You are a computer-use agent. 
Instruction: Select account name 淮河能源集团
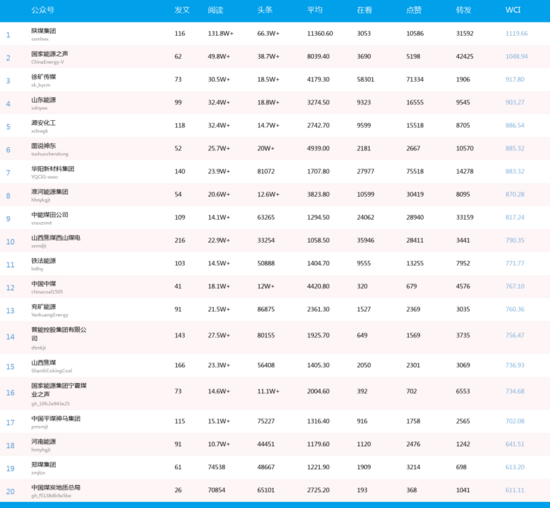[49, 192]
